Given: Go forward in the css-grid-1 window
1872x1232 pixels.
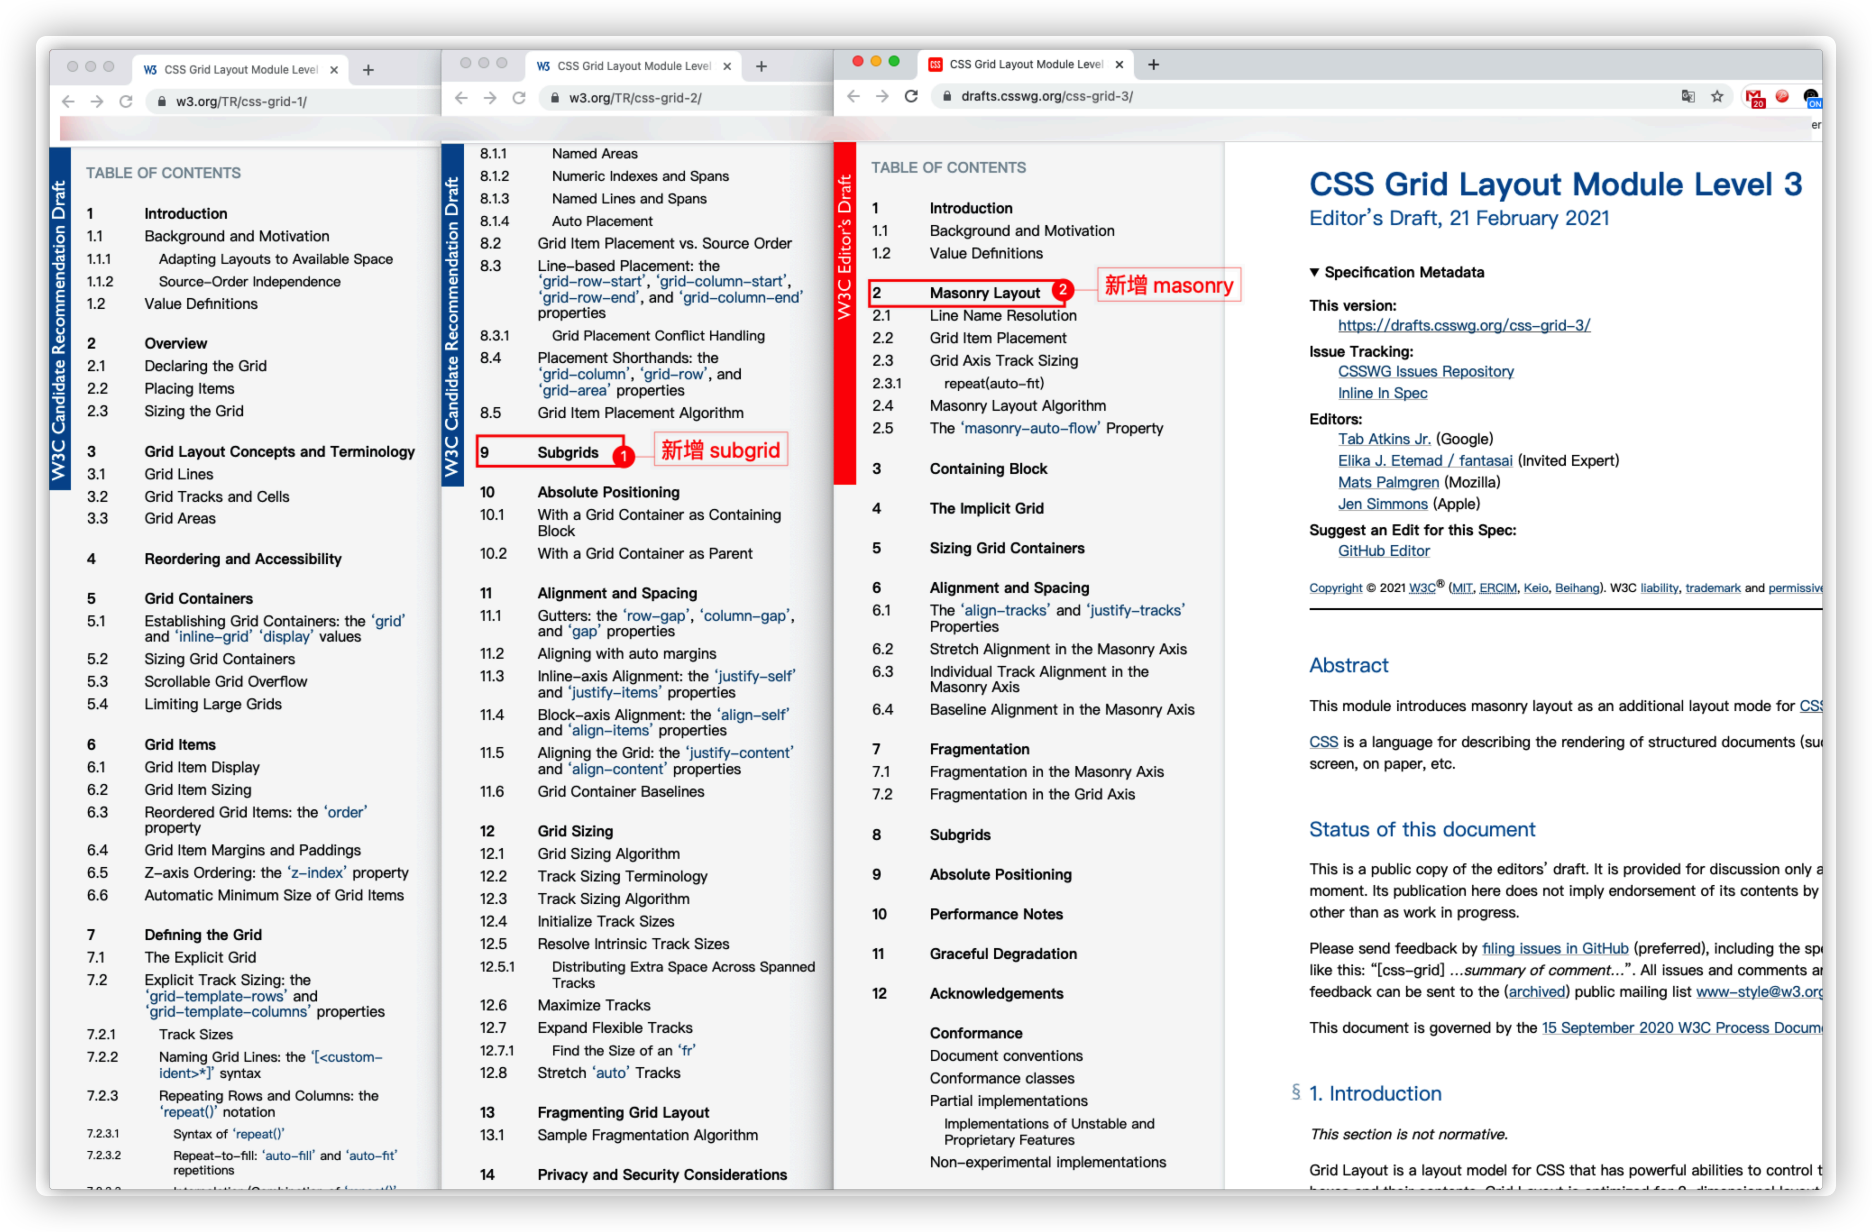Looking at the screenshot, I should (x=97, y=101).
